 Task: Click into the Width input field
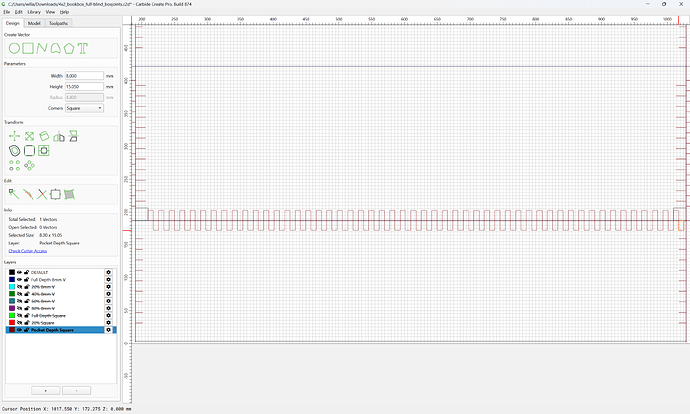click(x=84, y=76)
